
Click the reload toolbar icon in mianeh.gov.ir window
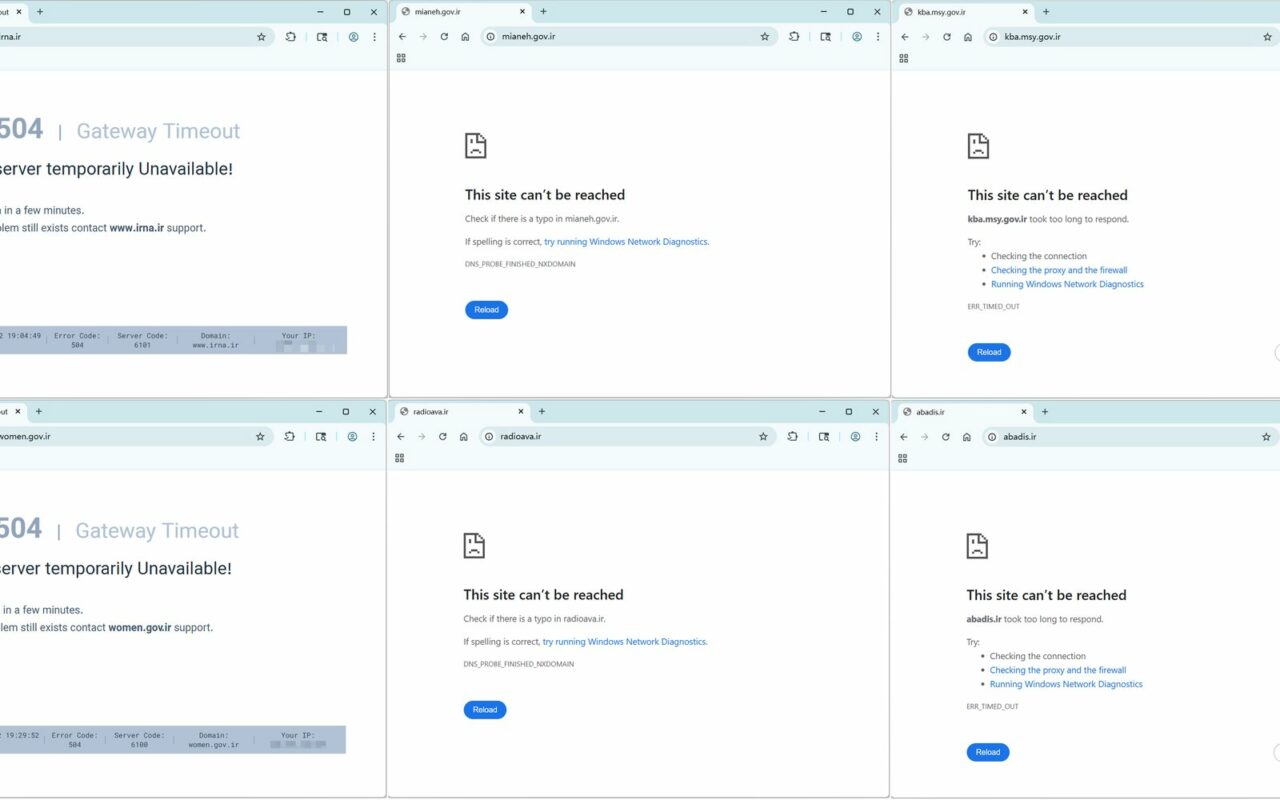click(x=444, y=37)
